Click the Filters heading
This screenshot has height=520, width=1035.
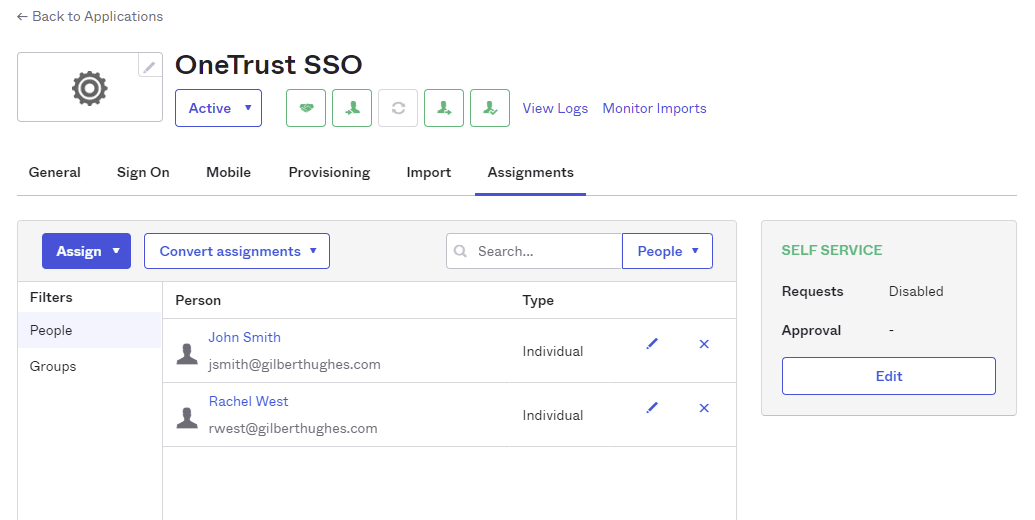(51, 297)
